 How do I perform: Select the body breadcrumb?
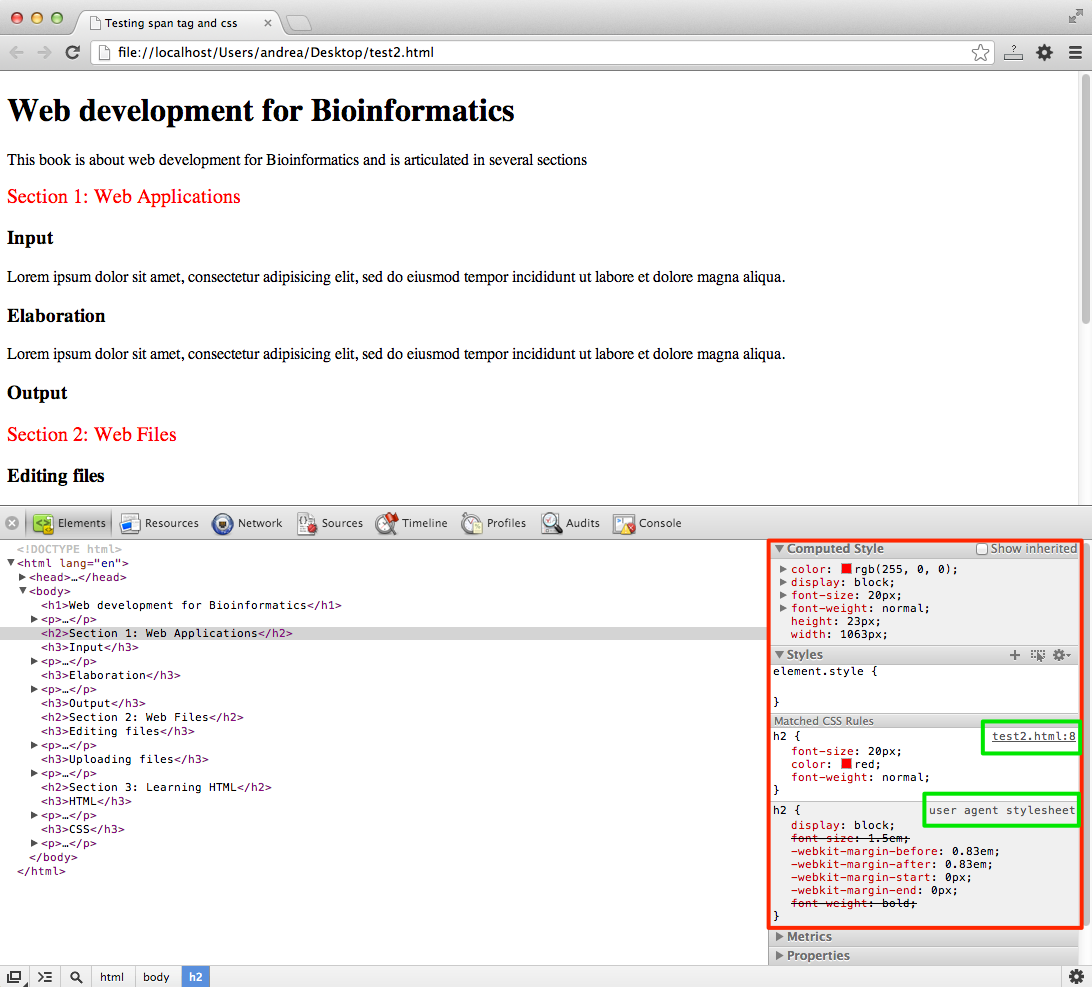pos(156,977)
